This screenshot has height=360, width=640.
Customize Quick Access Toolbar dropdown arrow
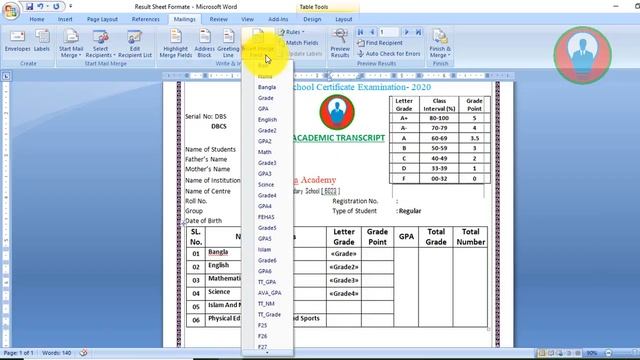pyautogui.click(x=71, y=7)
